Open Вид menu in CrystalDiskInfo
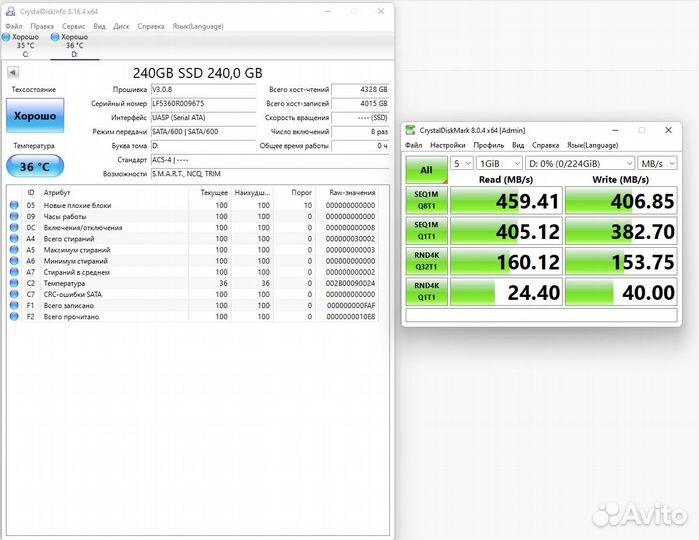This screenshot has width=699, height=540. point(99,26)
